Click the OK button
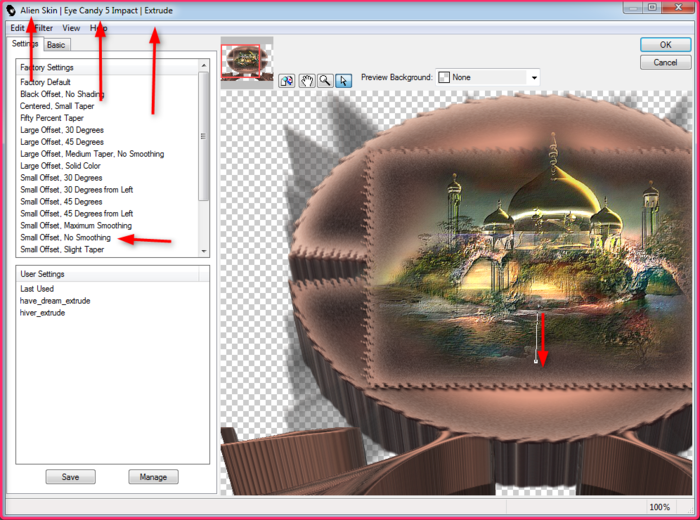The width and height of the screenshot is (700, 520). point(665,45)
